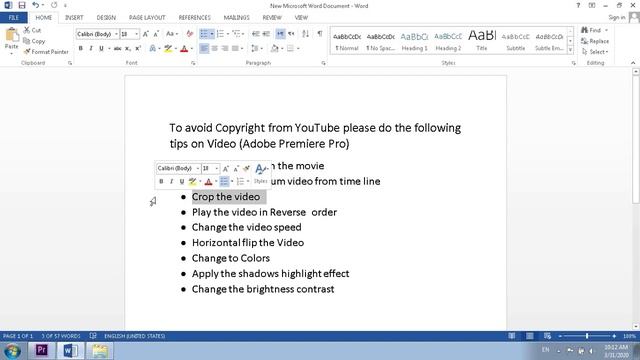
Task: Apply ribbon red font color
Action: [184, 49]
